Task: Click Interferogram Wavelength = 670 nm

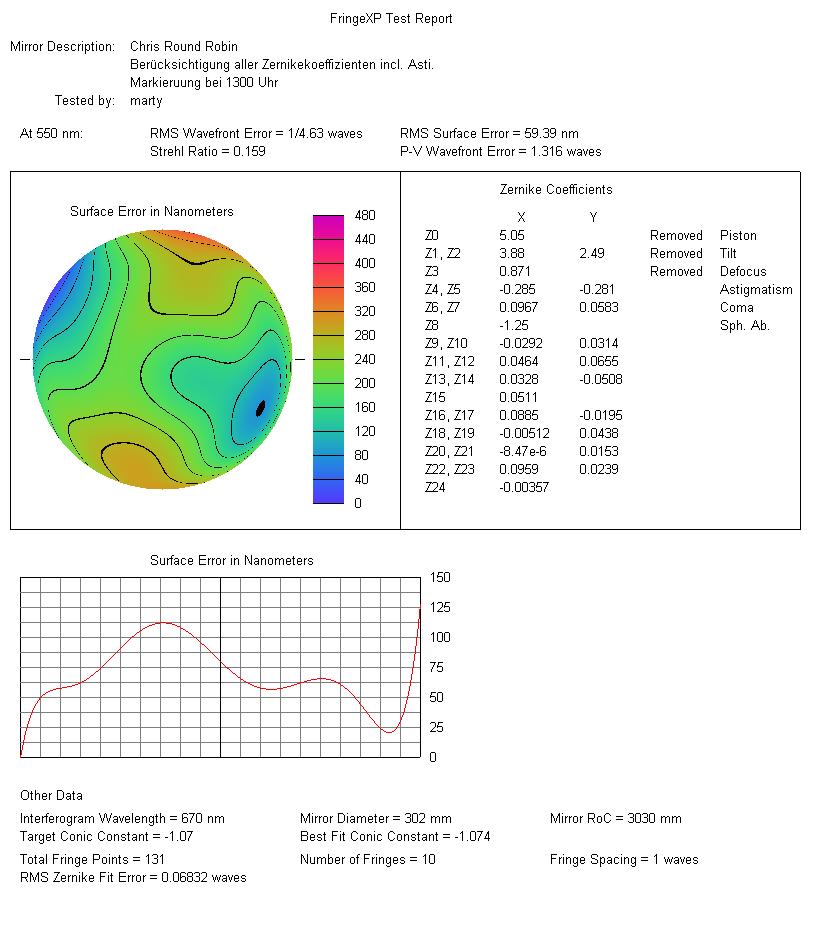Action: [x=122, y=819]
